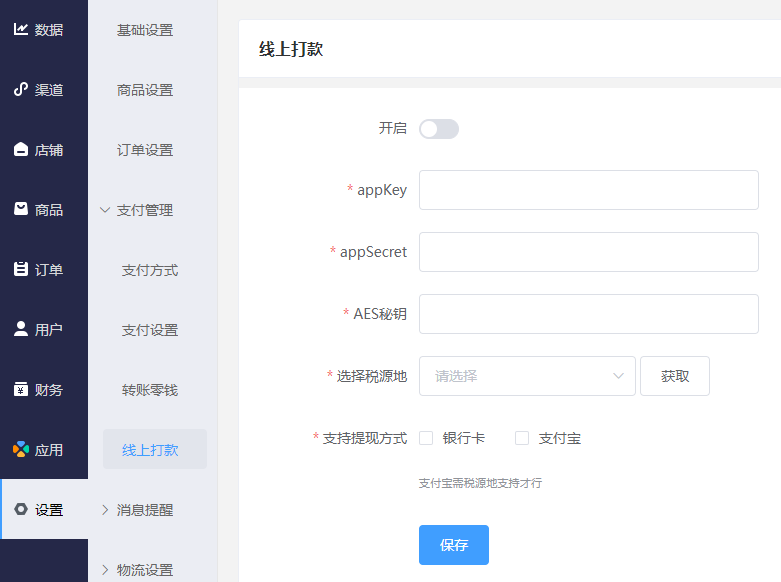781x582 pixels.
Task: Toggle the 开启 switch
Action: 439,129
